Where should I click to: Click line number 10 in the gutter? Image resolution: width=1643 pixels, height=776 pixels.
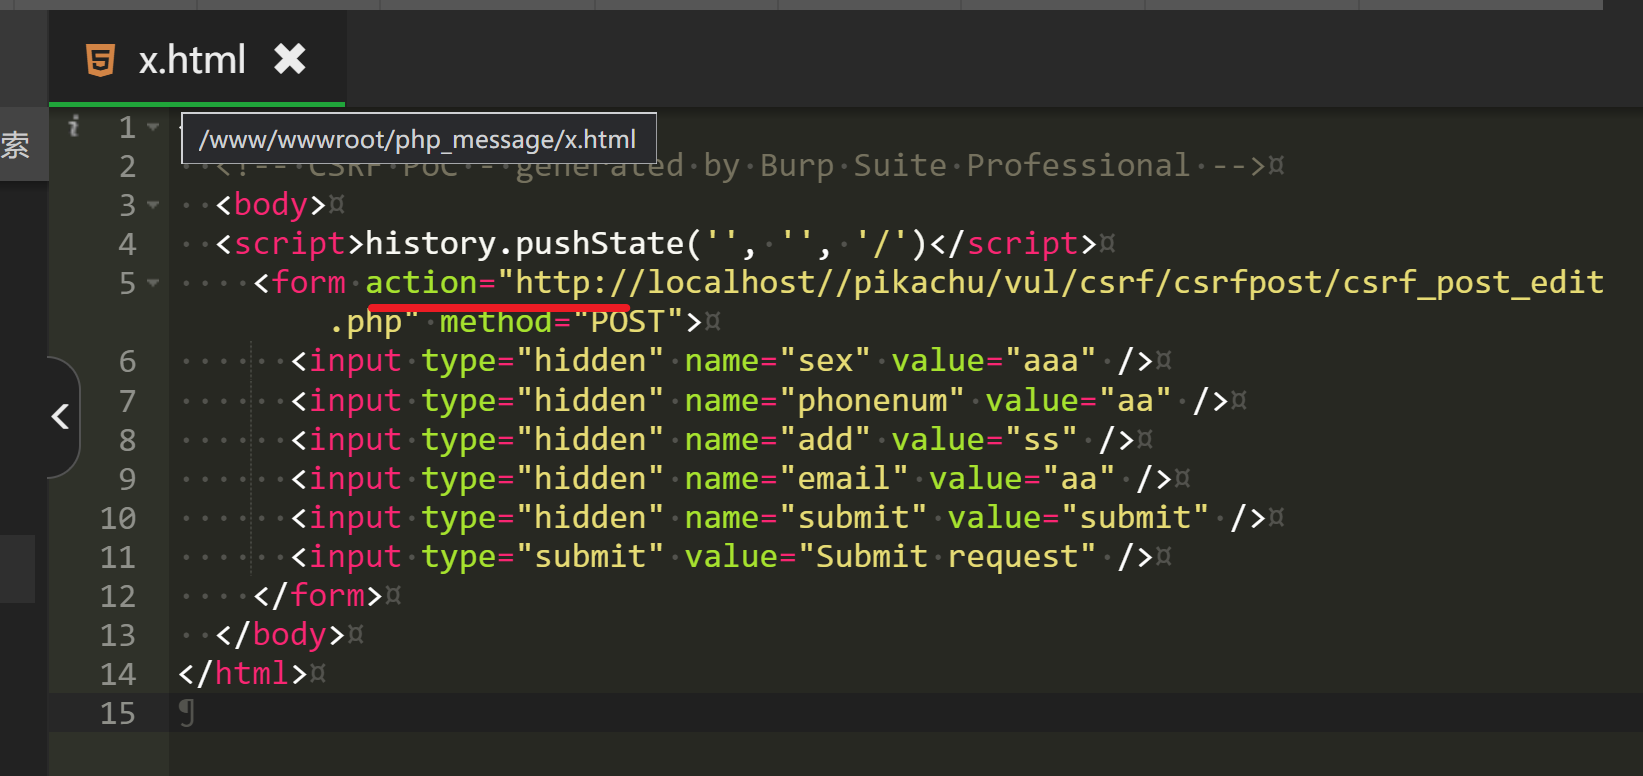tap(117, 518)
